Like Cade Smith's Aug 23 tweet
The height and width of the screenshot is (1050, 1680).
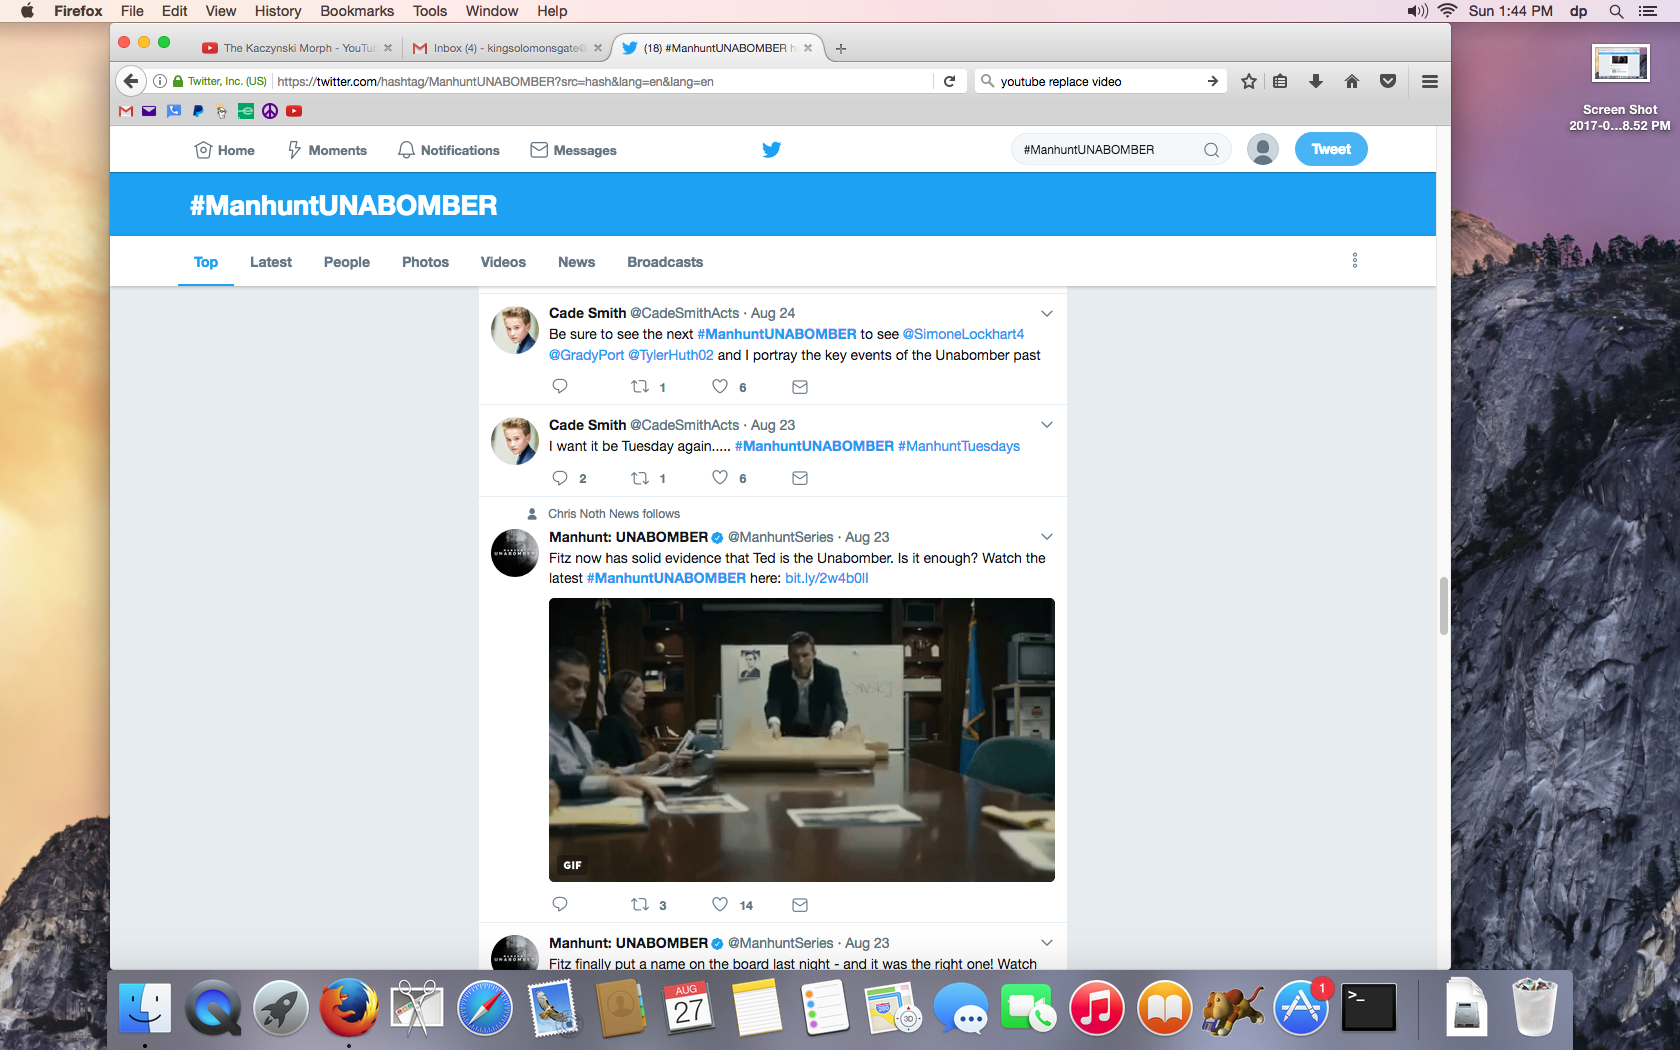tap(720, 477)
